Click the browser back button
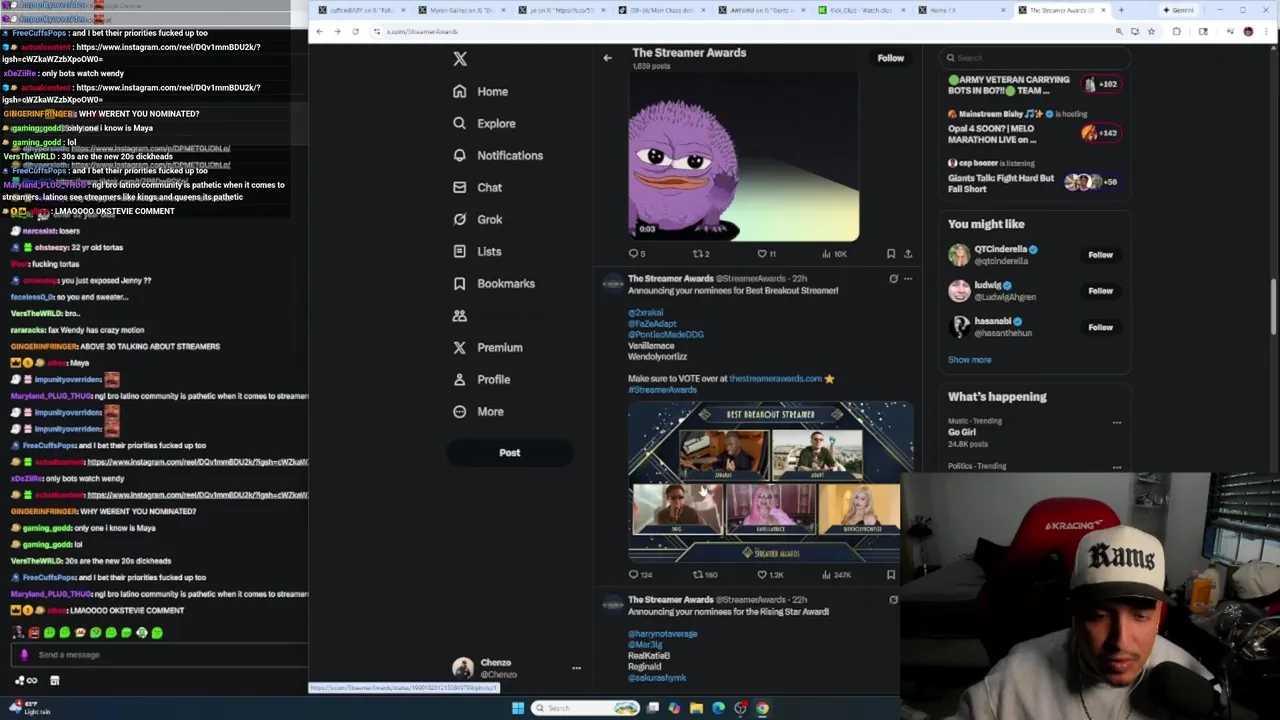The width and height of the screenshot is (1280, 720). (x=319, y=32)
